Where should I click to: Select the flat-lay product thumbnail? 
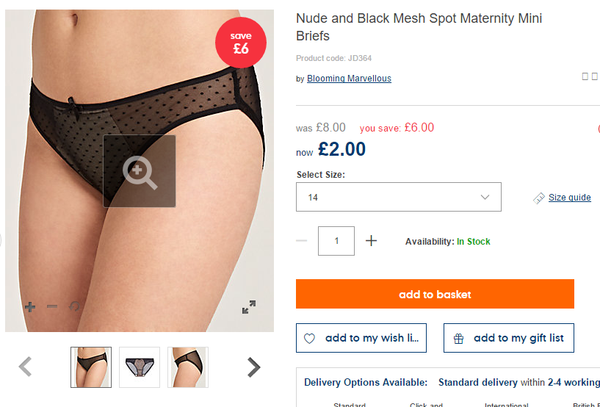pyautogui.click(x=140, y=367)
